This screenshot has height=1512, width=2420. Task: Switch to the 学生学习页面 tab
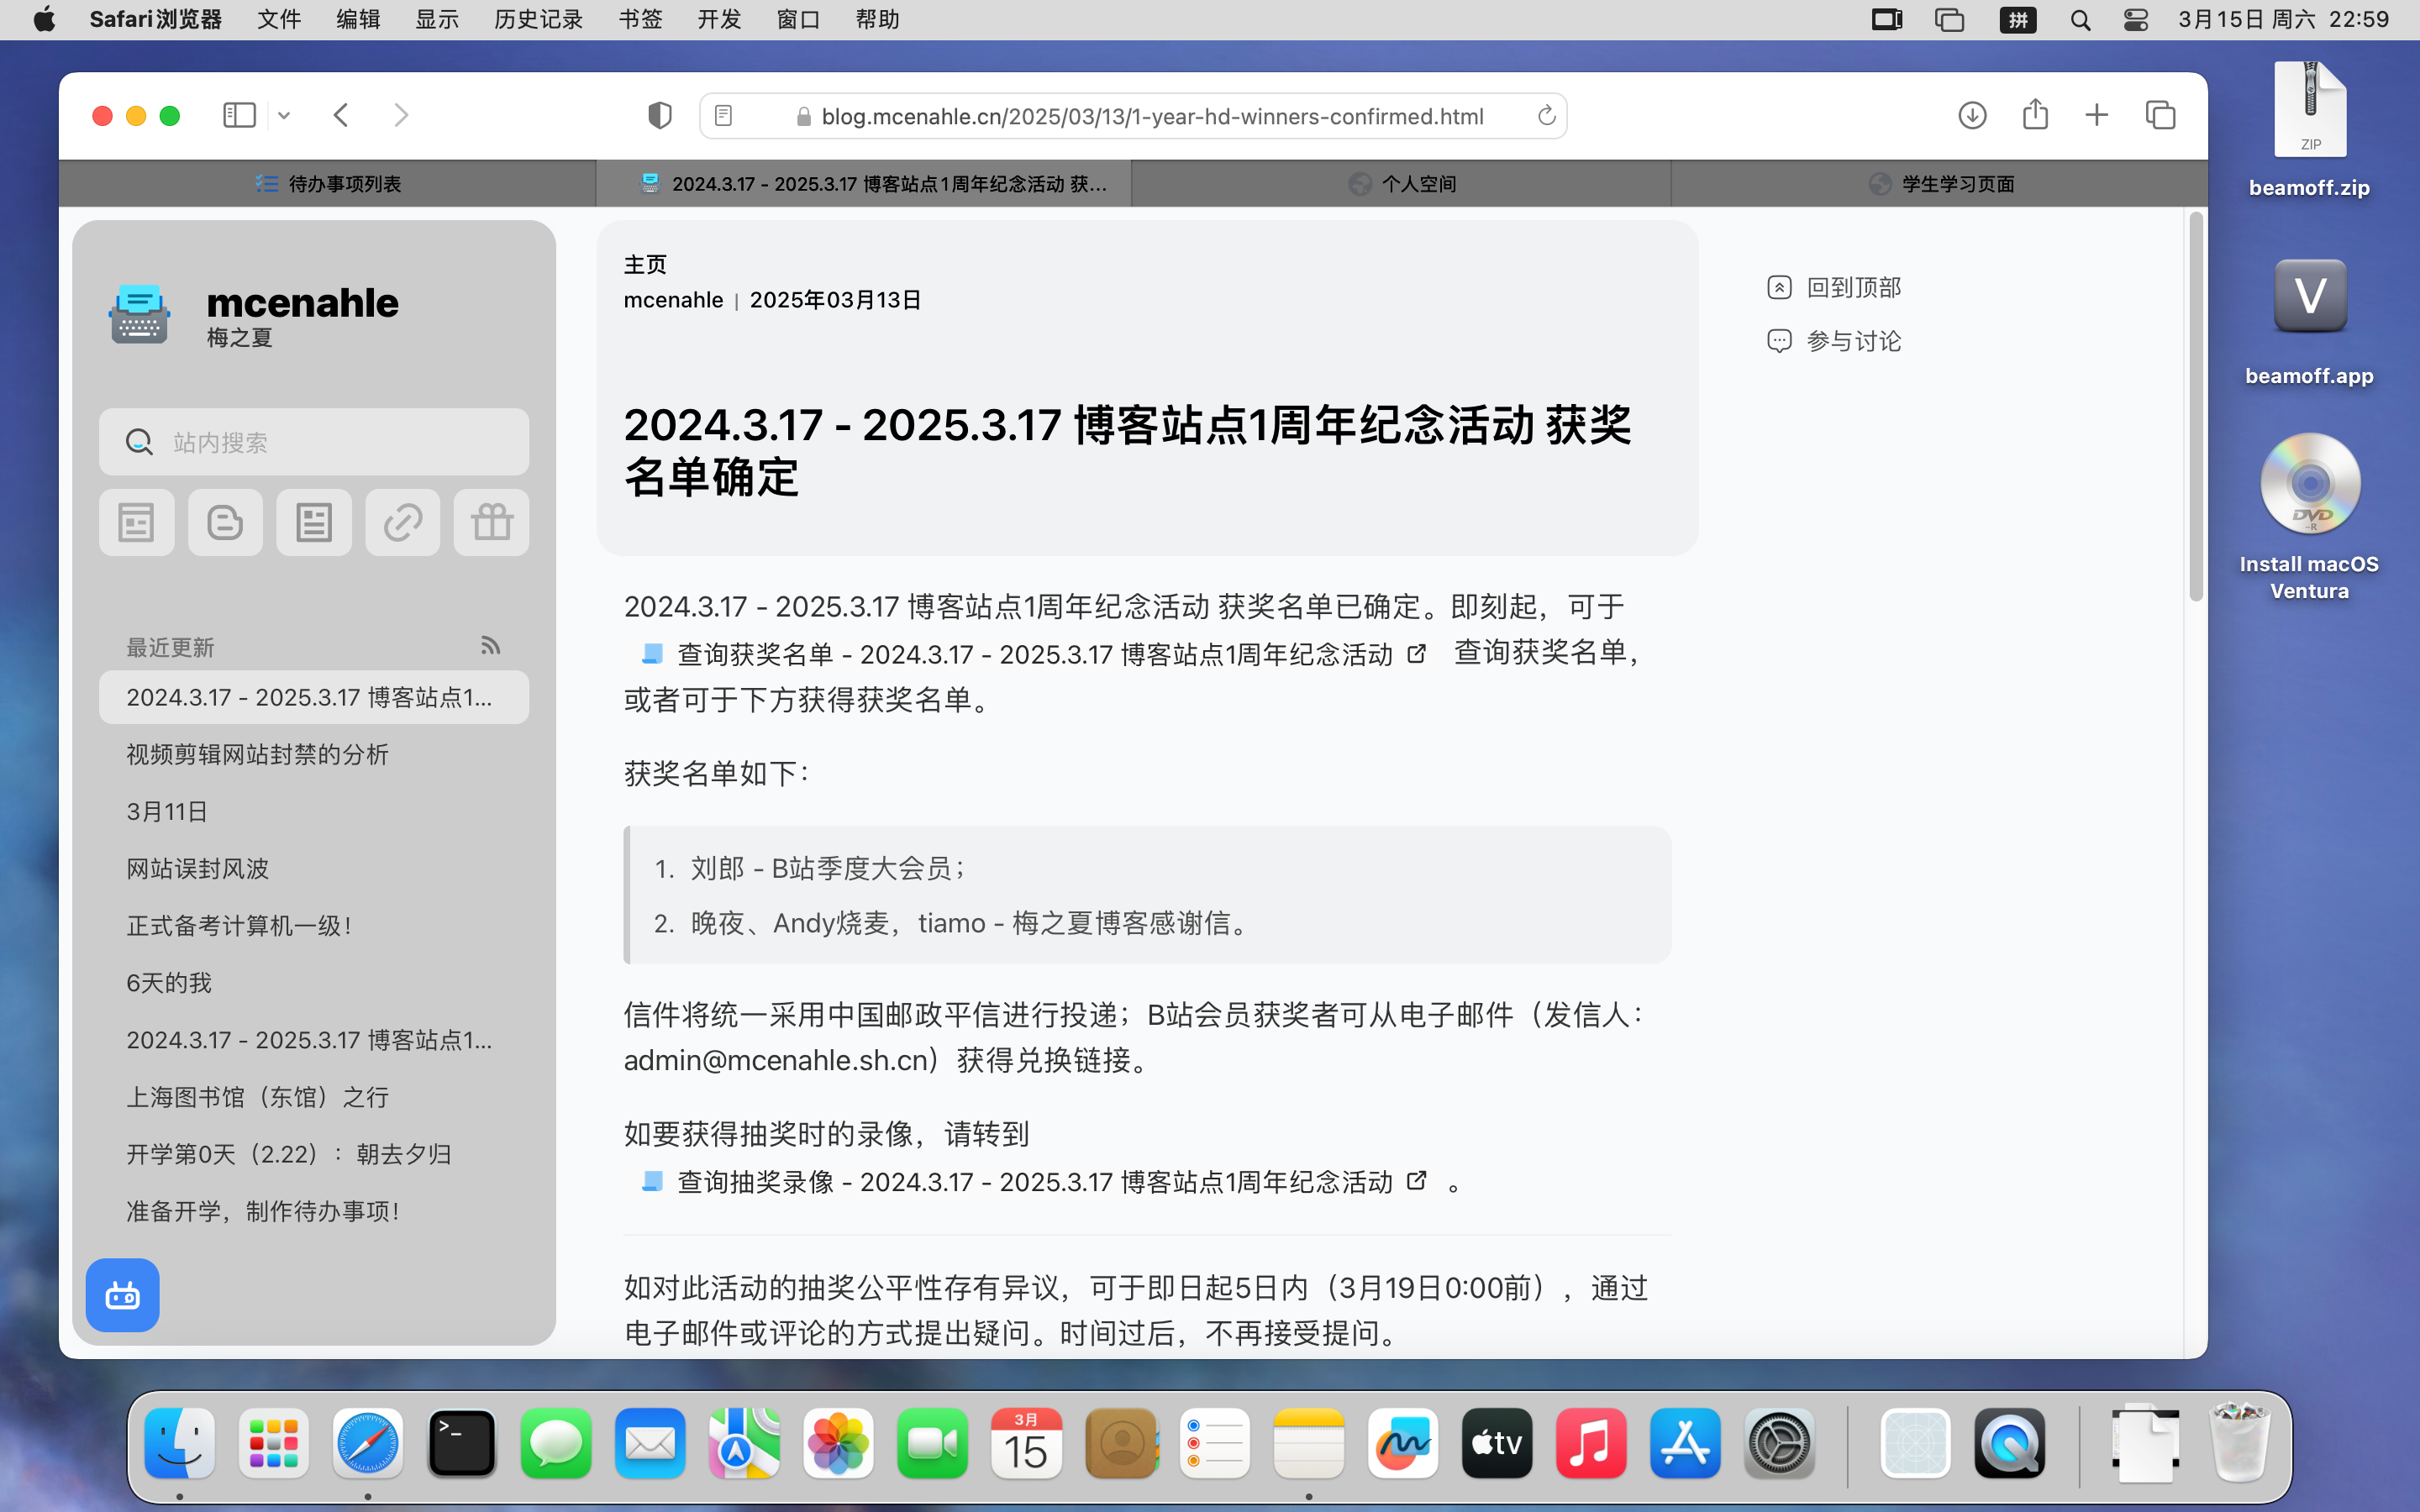[x=1940, y=184]
